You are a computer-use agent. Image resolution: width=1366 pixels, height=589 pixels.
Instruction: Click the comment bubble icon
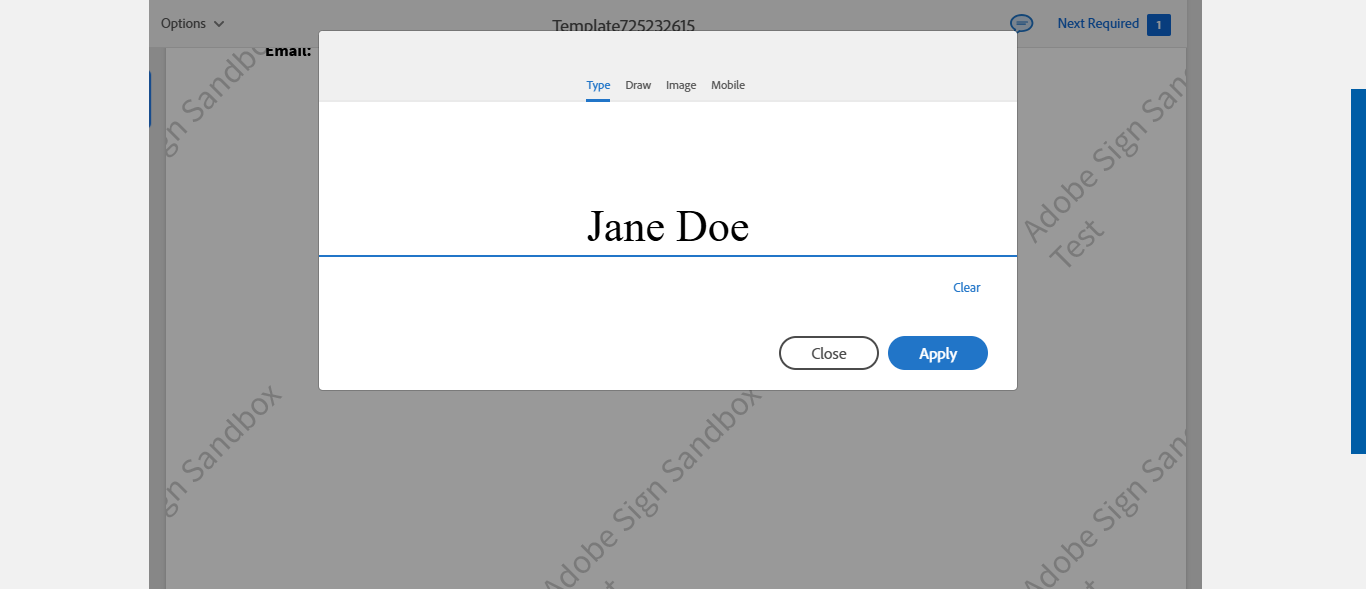[x=1021, y=23]
